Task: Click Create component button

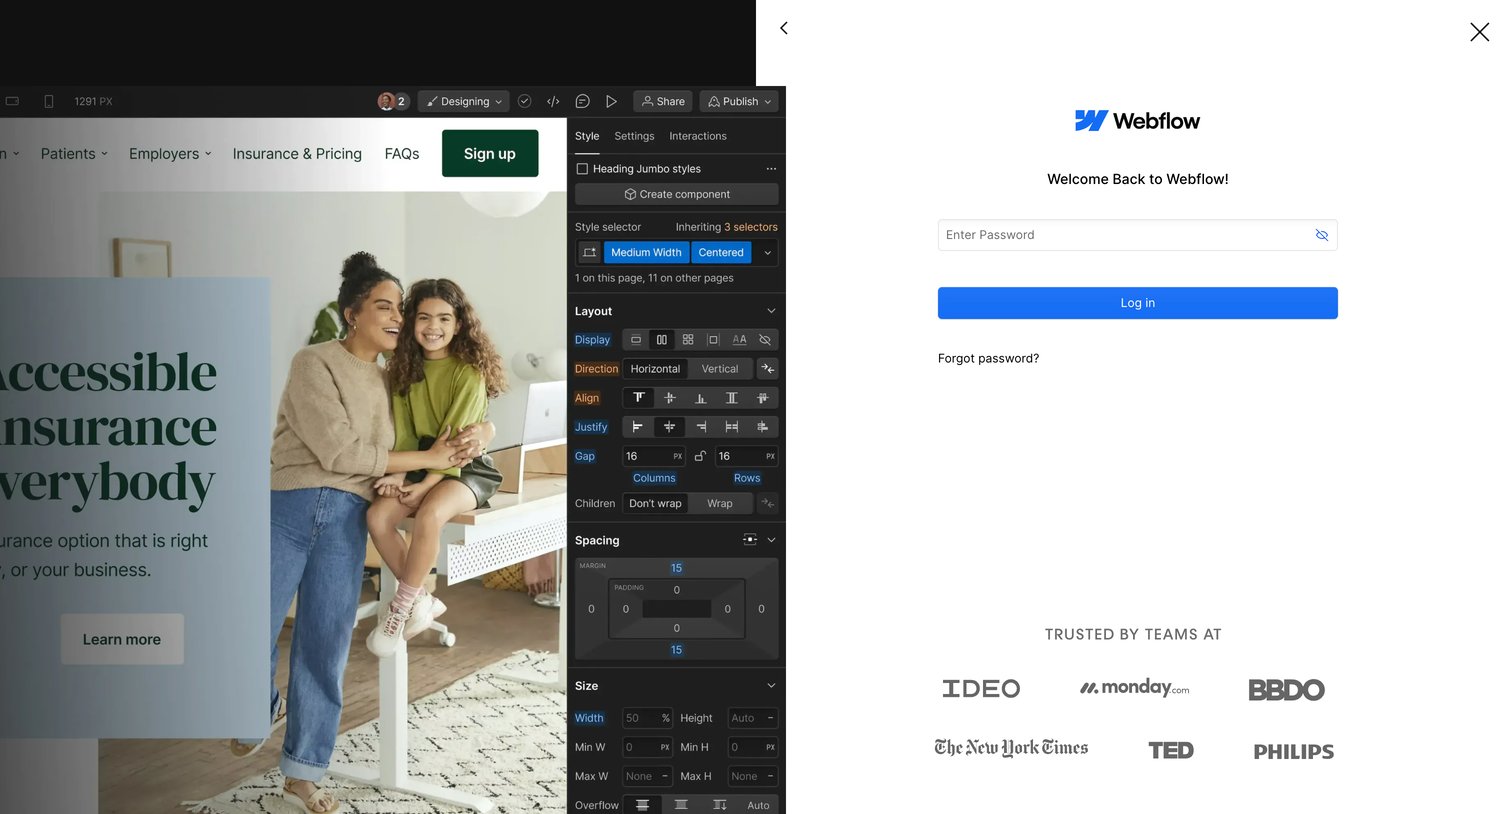Action: coord(677,194)
